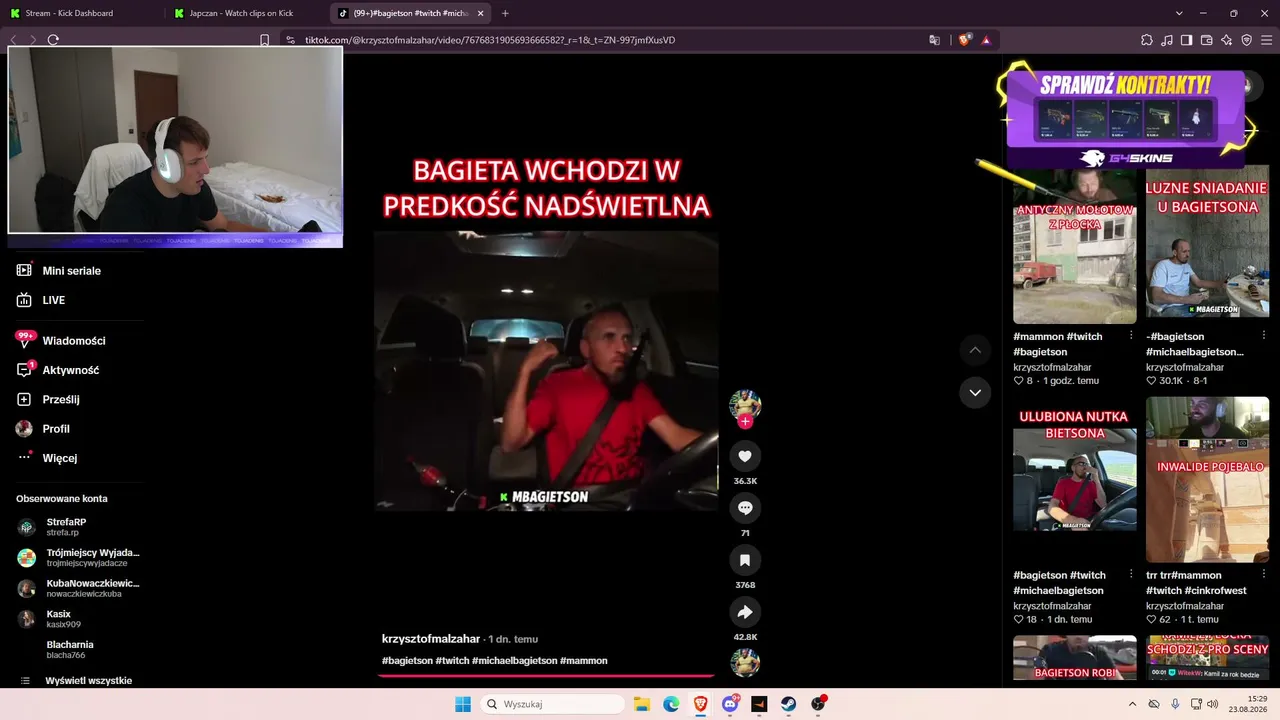Open a new browser tab
Viewport: 1280px width, 720px height.
(505, 13)
